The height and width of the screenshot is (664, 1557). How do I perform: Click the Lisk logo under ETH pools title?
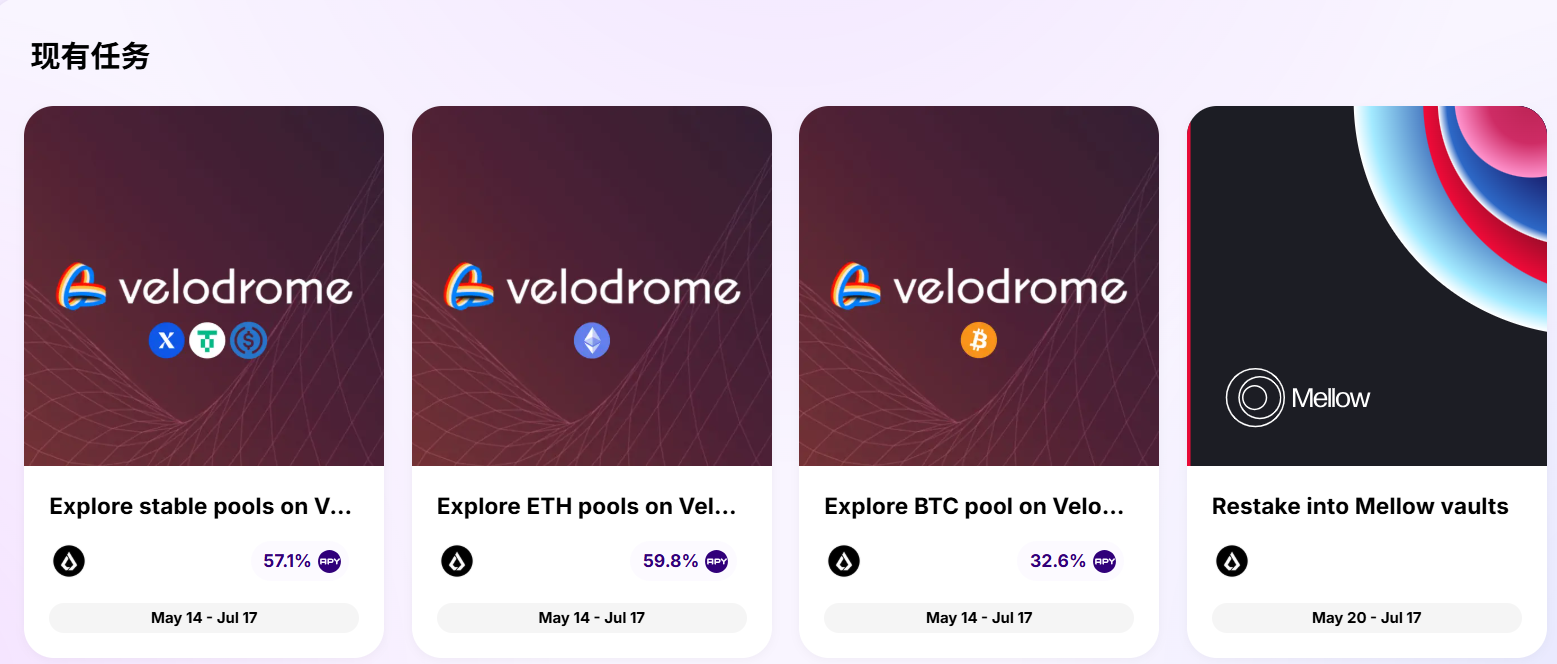tap(457, 561)
